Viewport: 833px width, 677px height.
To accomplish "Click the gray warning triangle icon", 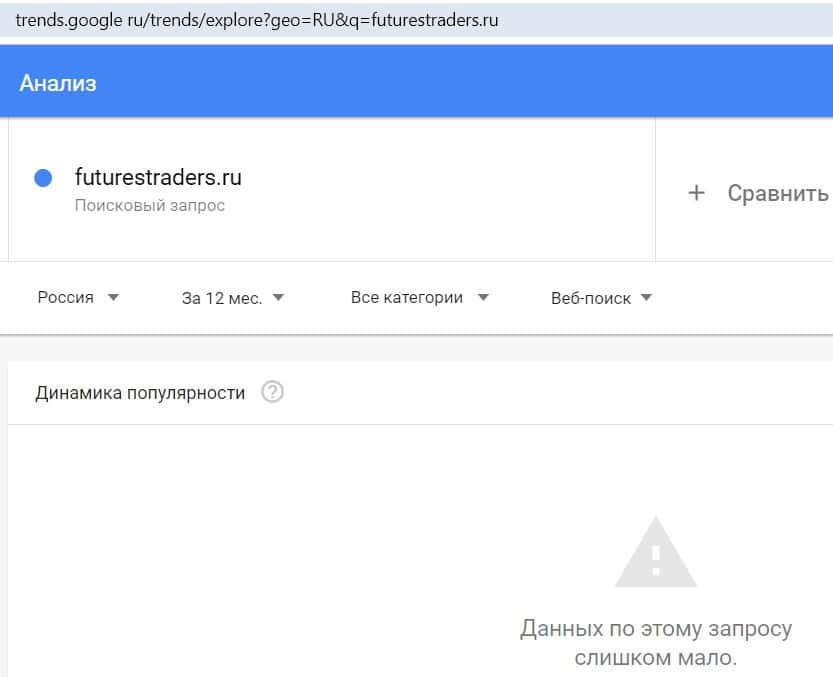I will coord(655,553).
